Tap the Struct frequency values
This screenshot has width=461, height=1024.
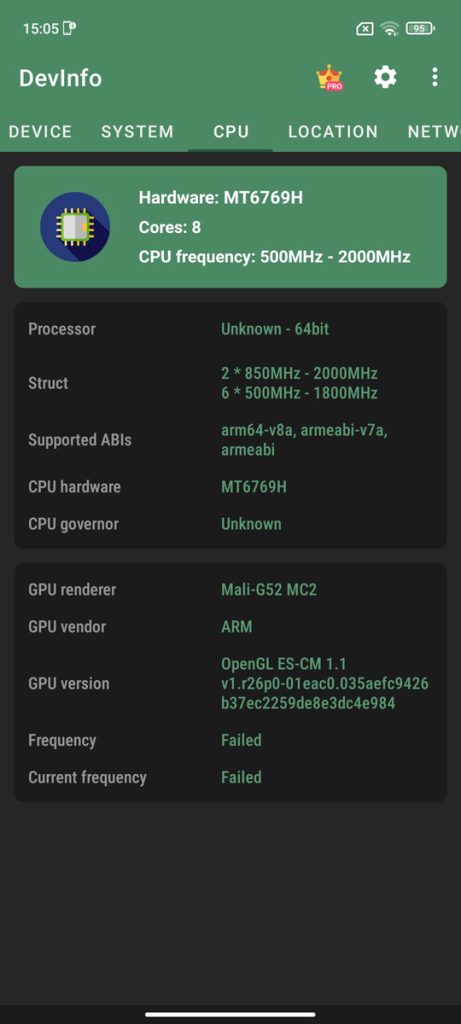point(299,383)
